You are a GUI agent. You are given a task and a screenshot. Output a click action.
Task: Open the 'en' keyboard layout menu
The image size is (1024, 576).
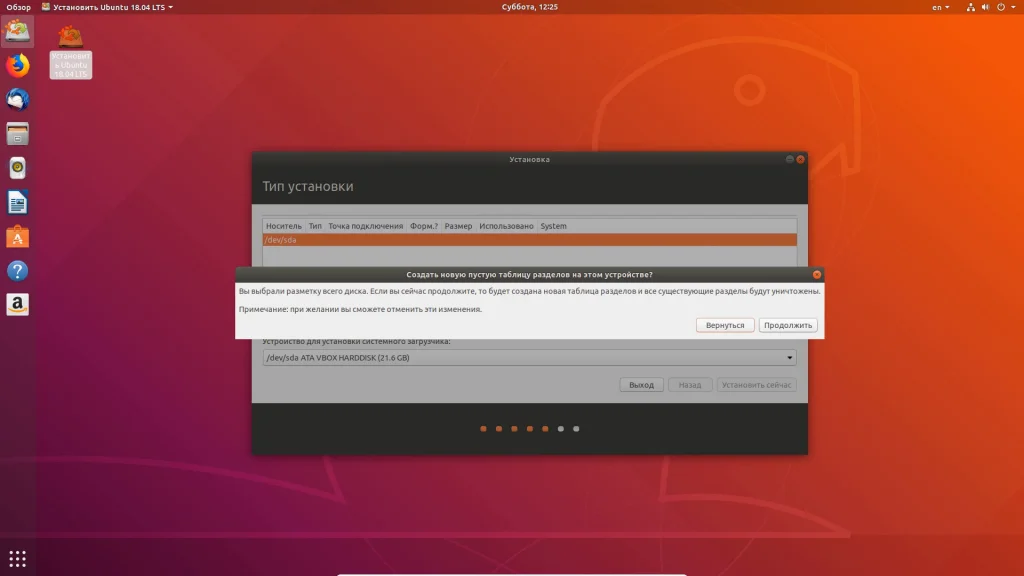940,7
